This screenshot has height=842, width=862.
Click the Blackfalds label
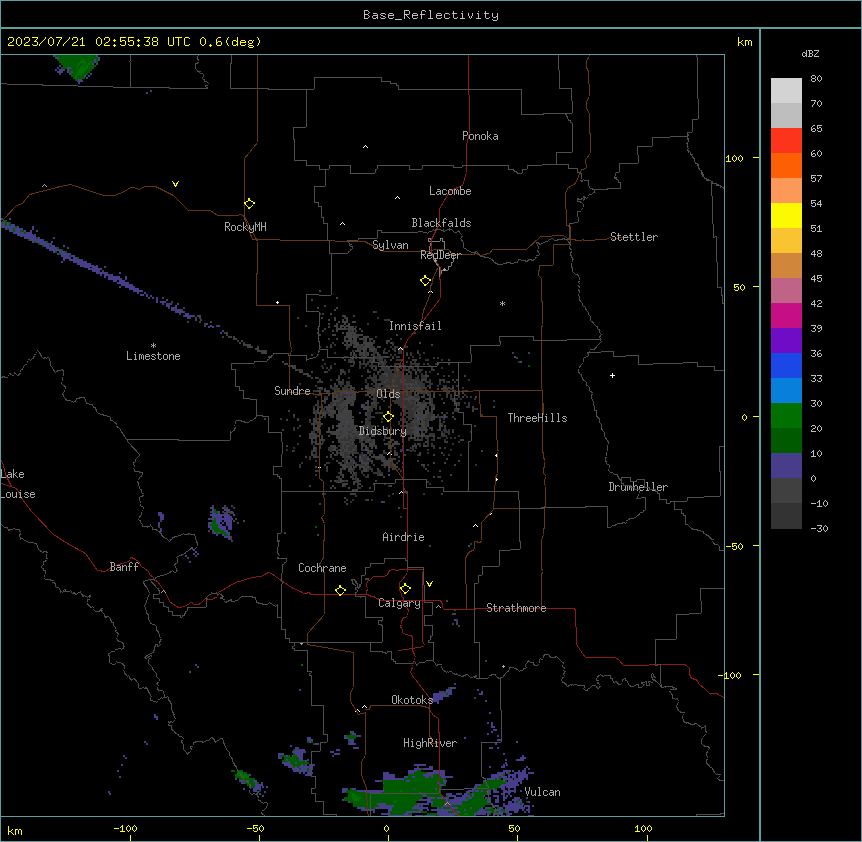pyautogui.click(x=441, y=223)
